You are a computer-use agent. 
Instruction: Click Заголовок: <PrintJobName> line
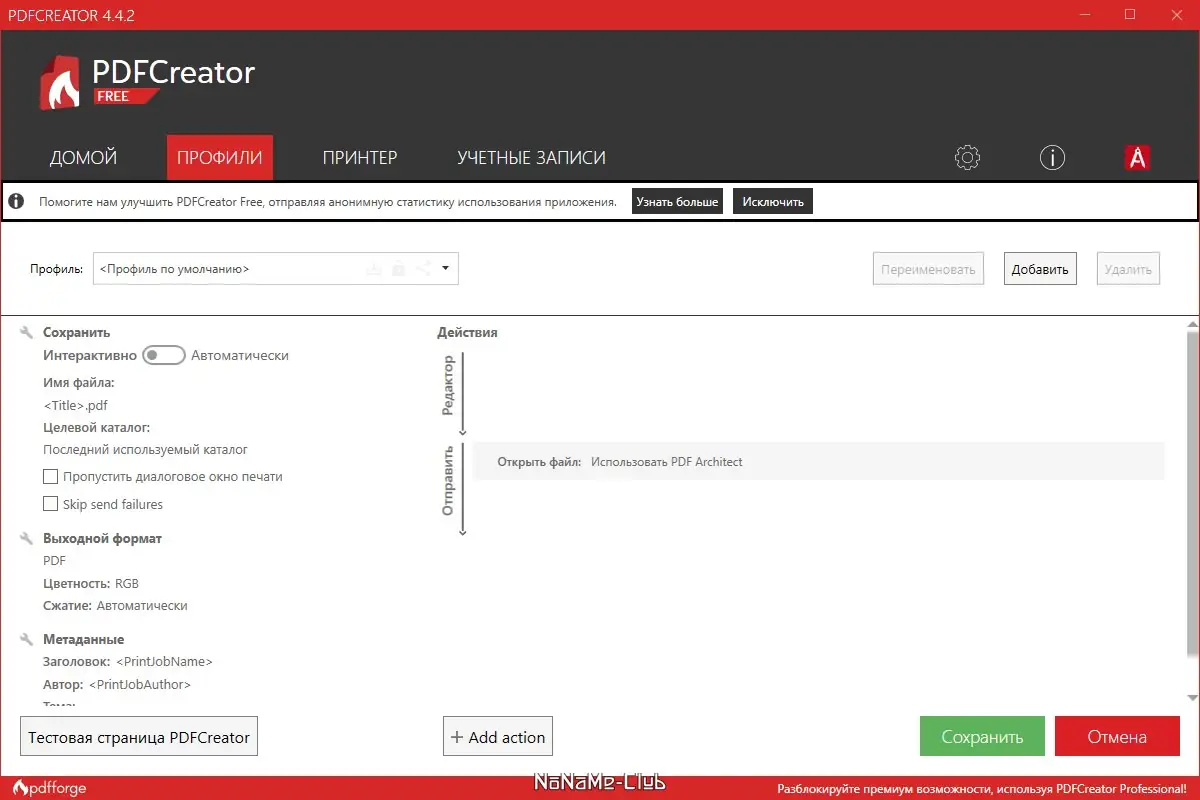pyautogui.click(x=128, y=661)
